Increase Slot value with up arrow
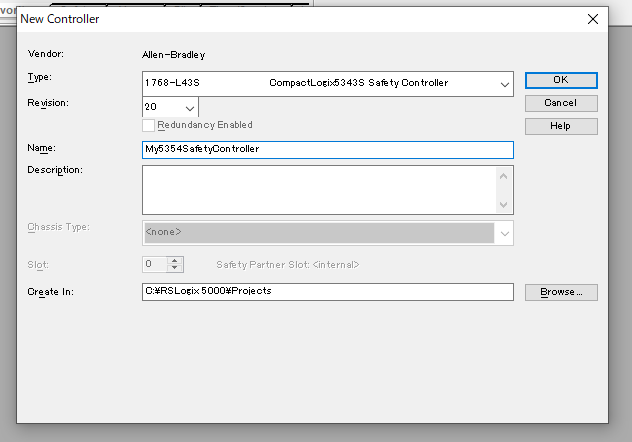 point(175,261)
